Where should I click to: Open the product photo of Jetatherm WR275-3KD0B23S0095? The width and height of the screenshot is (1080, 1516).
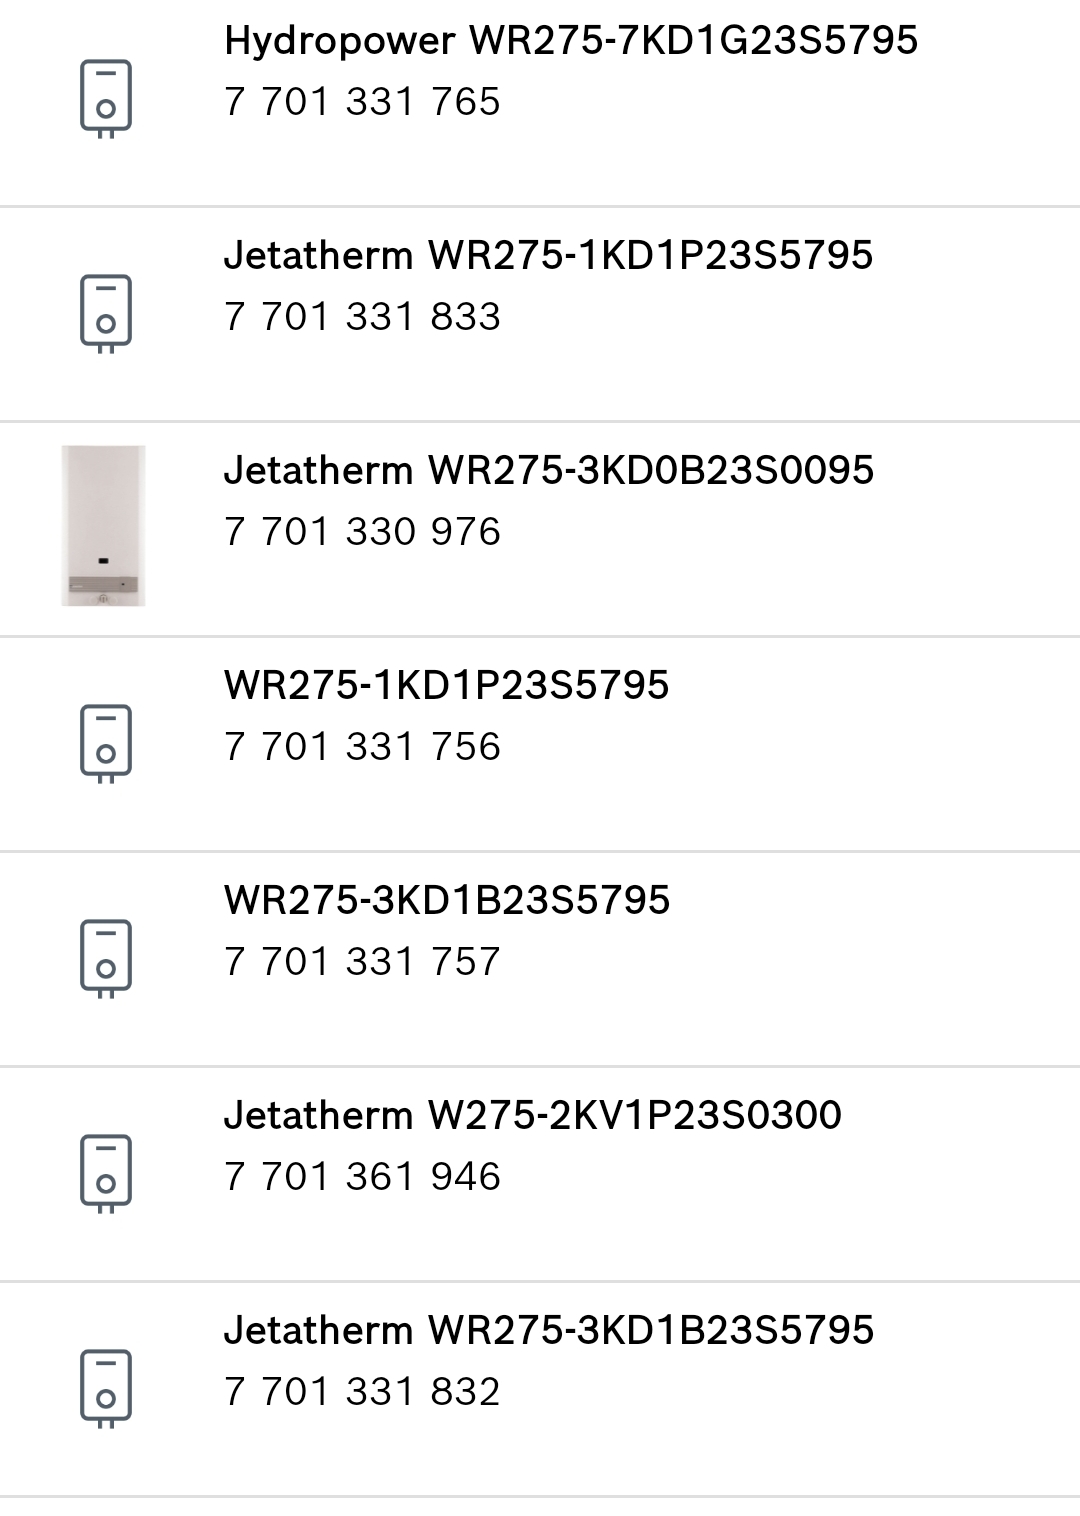(104, 526)
